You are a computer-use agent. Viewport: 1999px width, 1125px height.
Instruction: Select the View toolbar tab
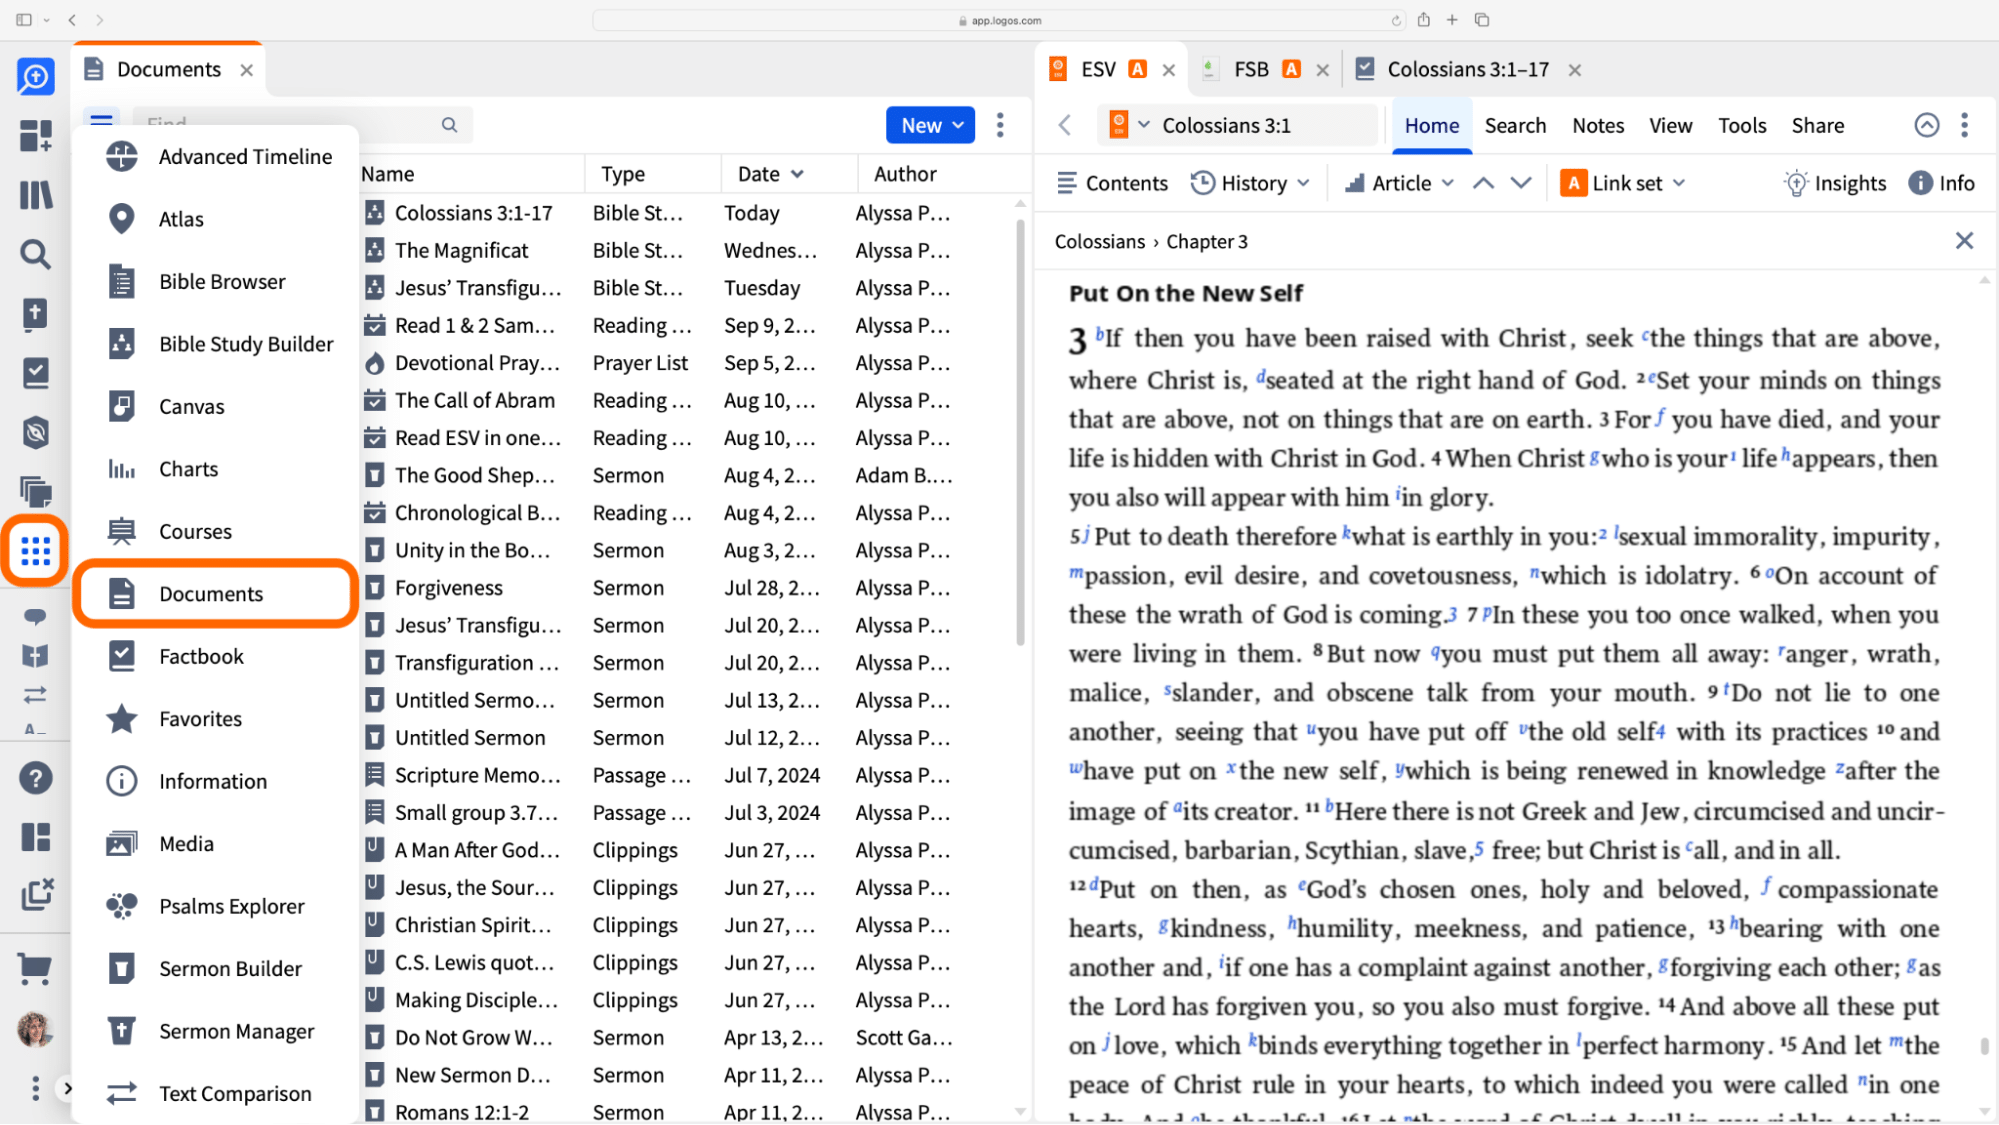pyautogui.click(x=1670, y=125)
